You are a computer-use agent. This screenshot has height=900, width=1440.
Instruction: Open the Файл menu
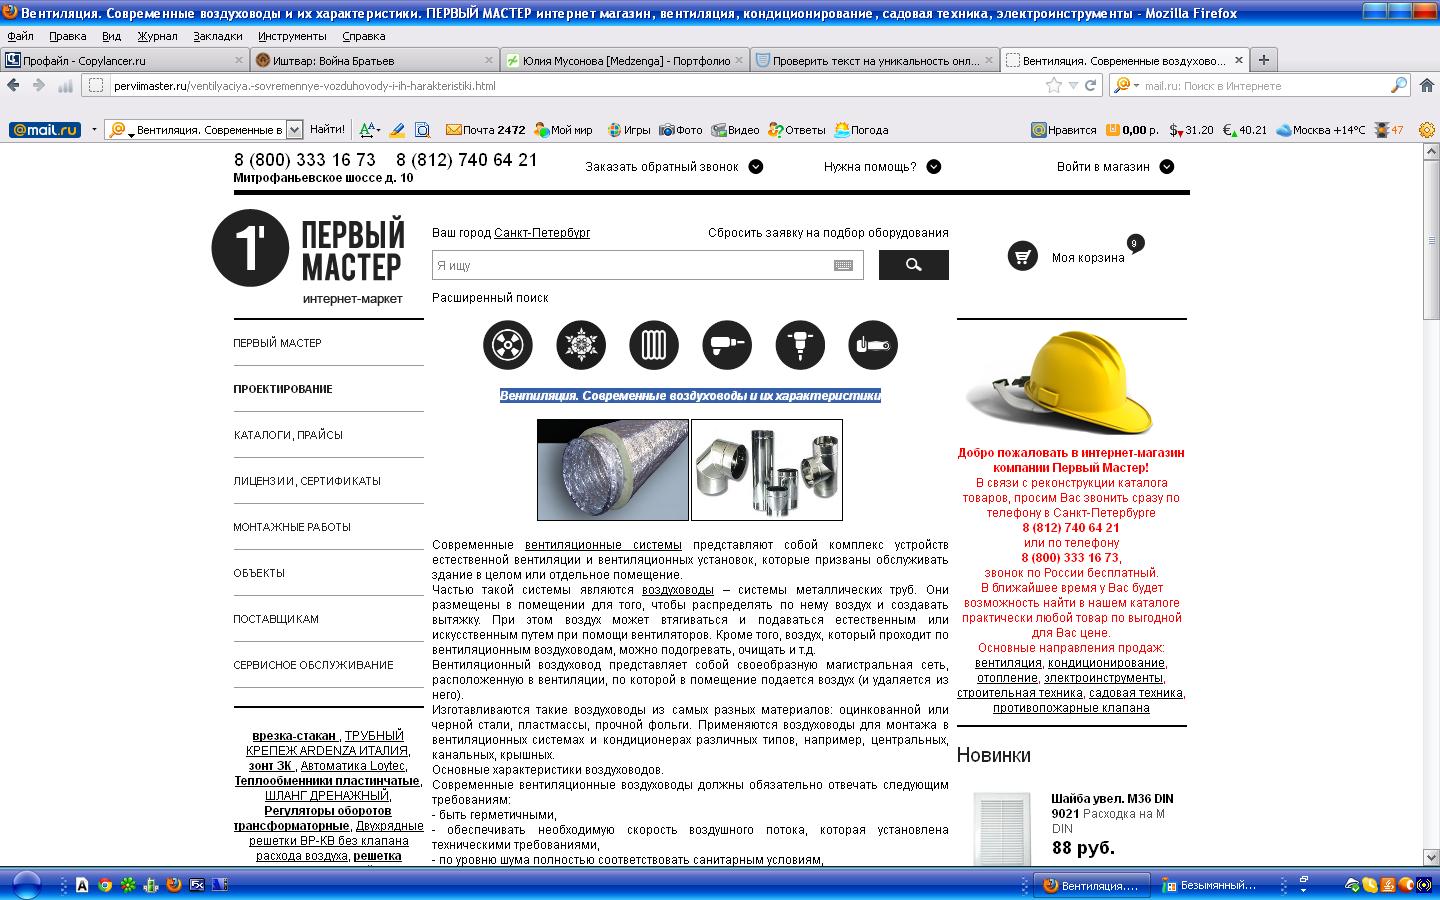tap(20, 36)
